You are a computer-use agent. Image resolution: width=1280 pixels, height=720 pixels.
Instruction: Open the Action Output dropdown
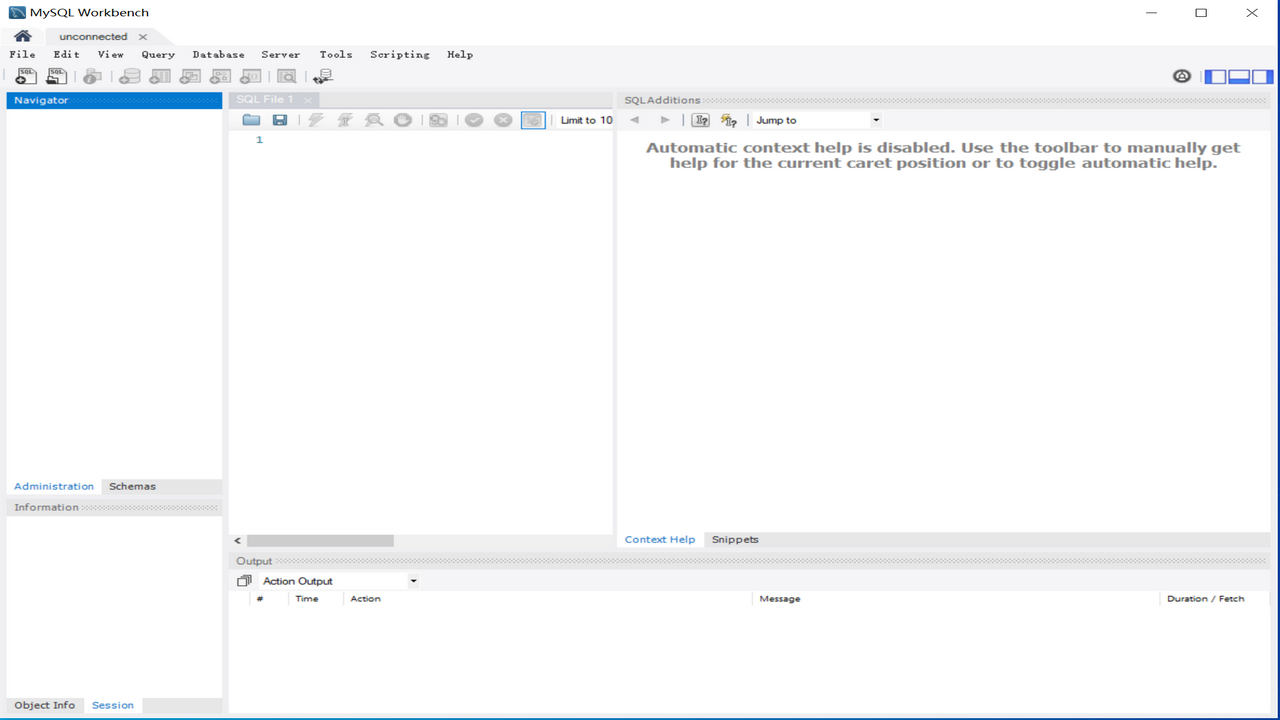413,580
